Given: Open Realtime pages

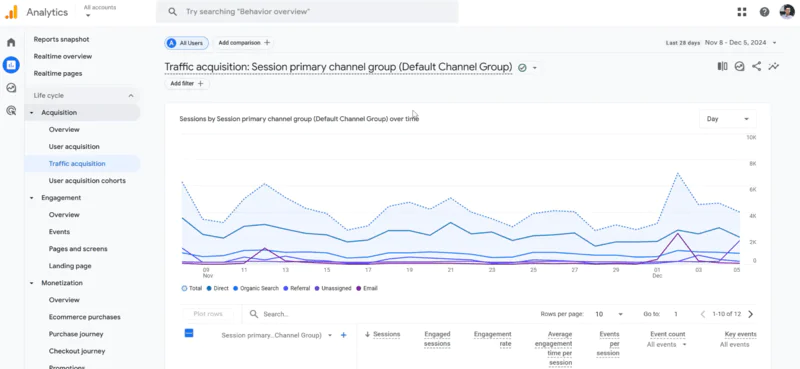Looking at the screenshot, I should 58,73.
